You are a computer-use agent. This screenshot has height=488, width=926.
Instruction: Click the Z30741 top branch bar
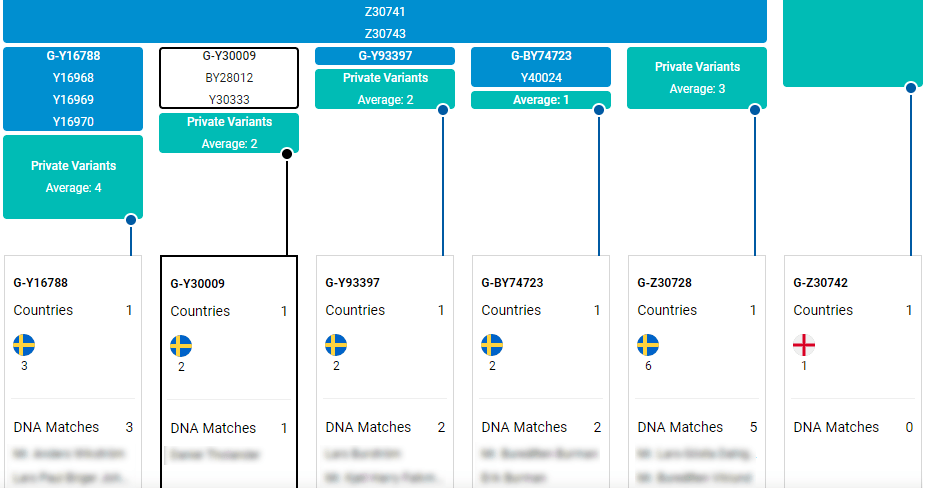tap(385, 12)
